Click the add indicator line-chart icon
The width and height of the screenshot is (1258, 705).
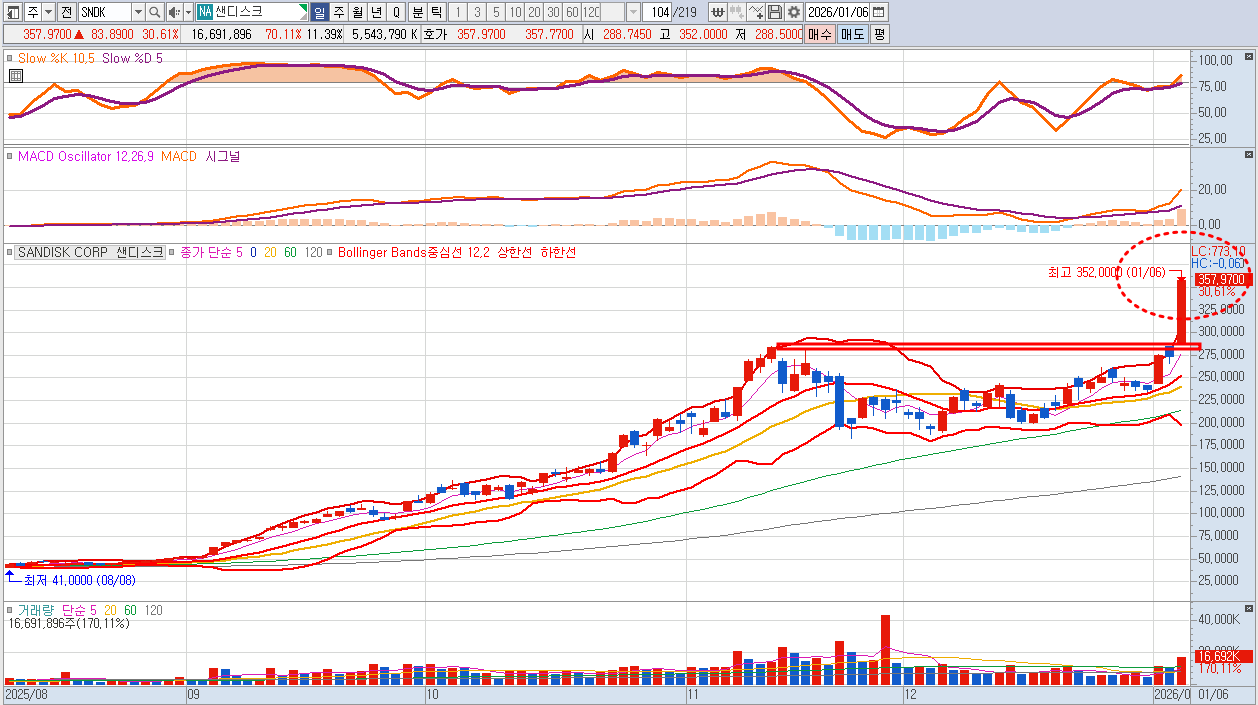click(756, 12)
